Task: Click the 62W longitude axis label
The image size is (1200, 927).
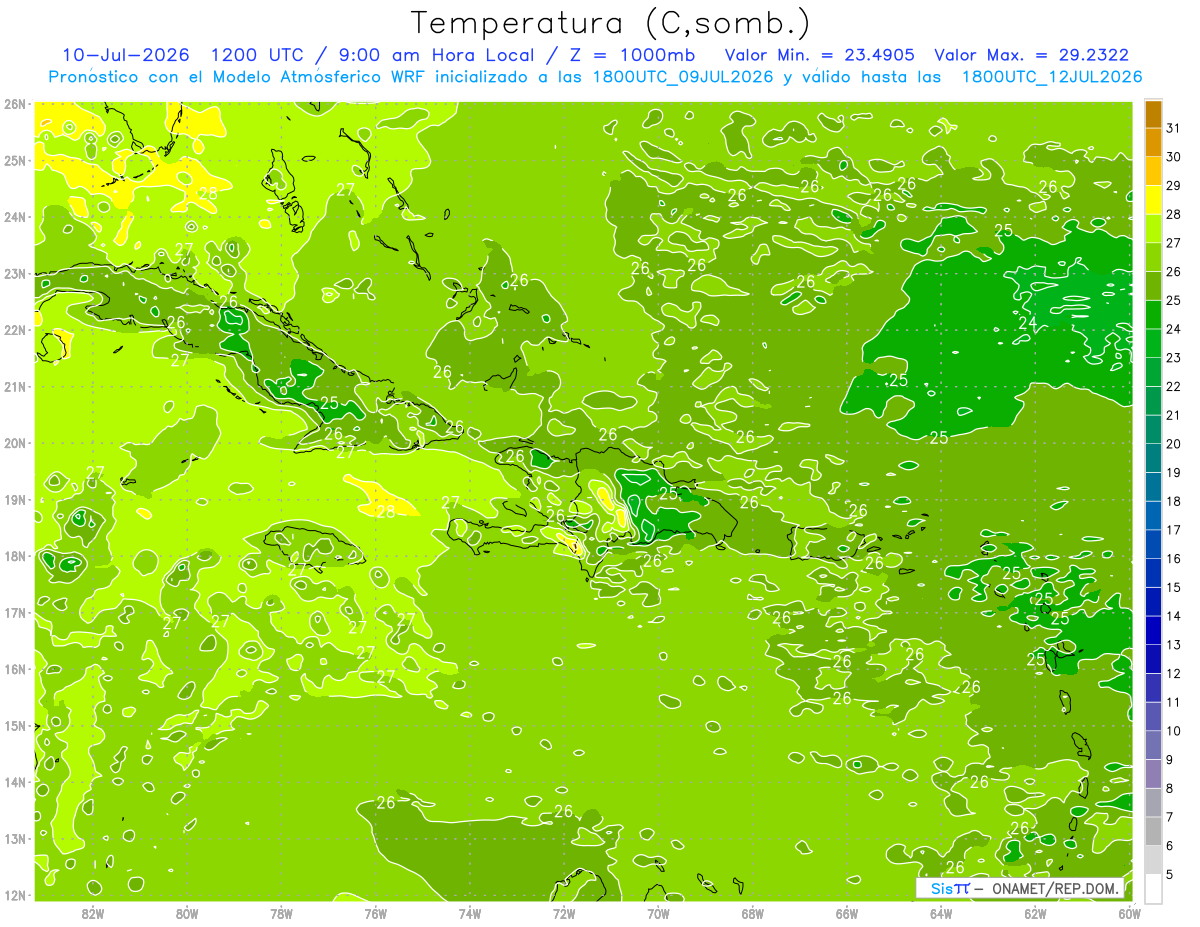Action: 1035,912
